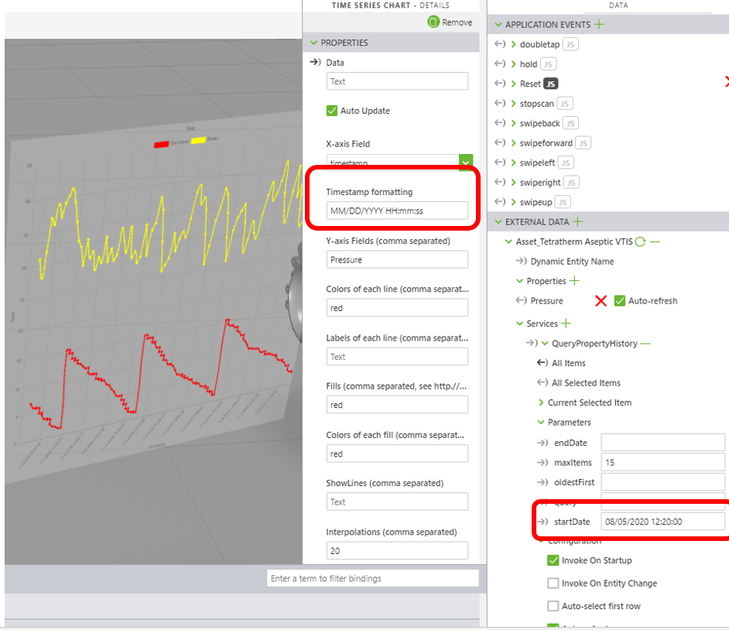The height and width of the screenshot is (630, 729).
Task: Open the X-axis Field dropdown
Action: click(x=466, y=162)
